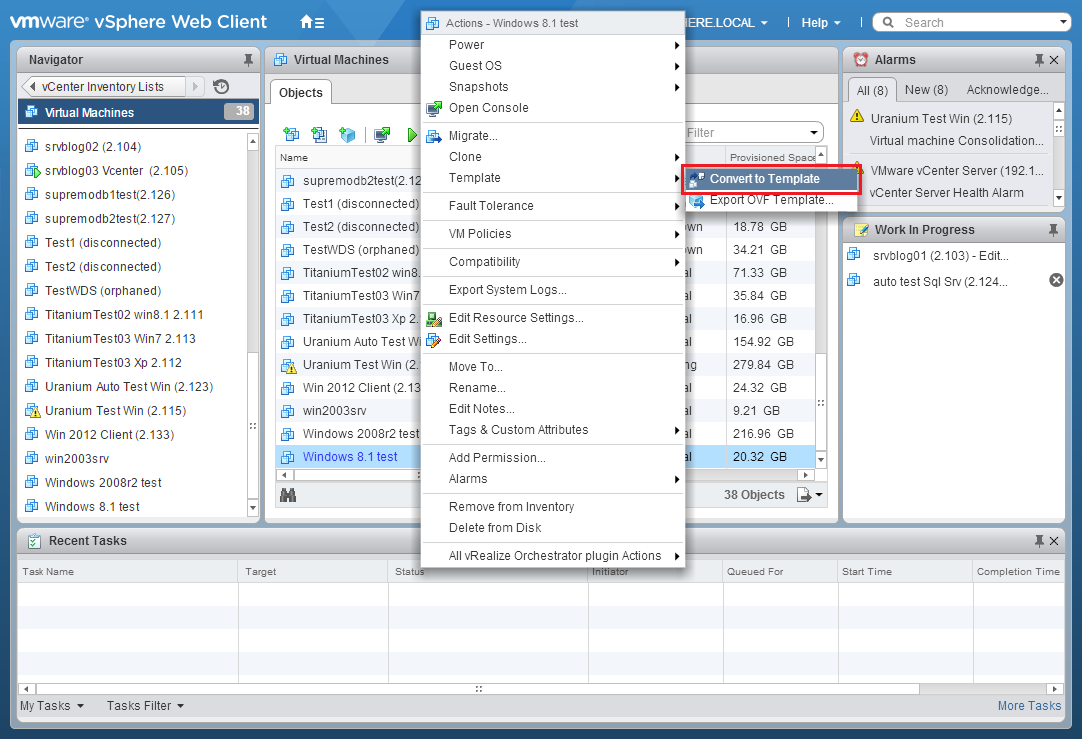
Task: Choose Edit Resource Settings...
Action: click(x=553, y=318)
